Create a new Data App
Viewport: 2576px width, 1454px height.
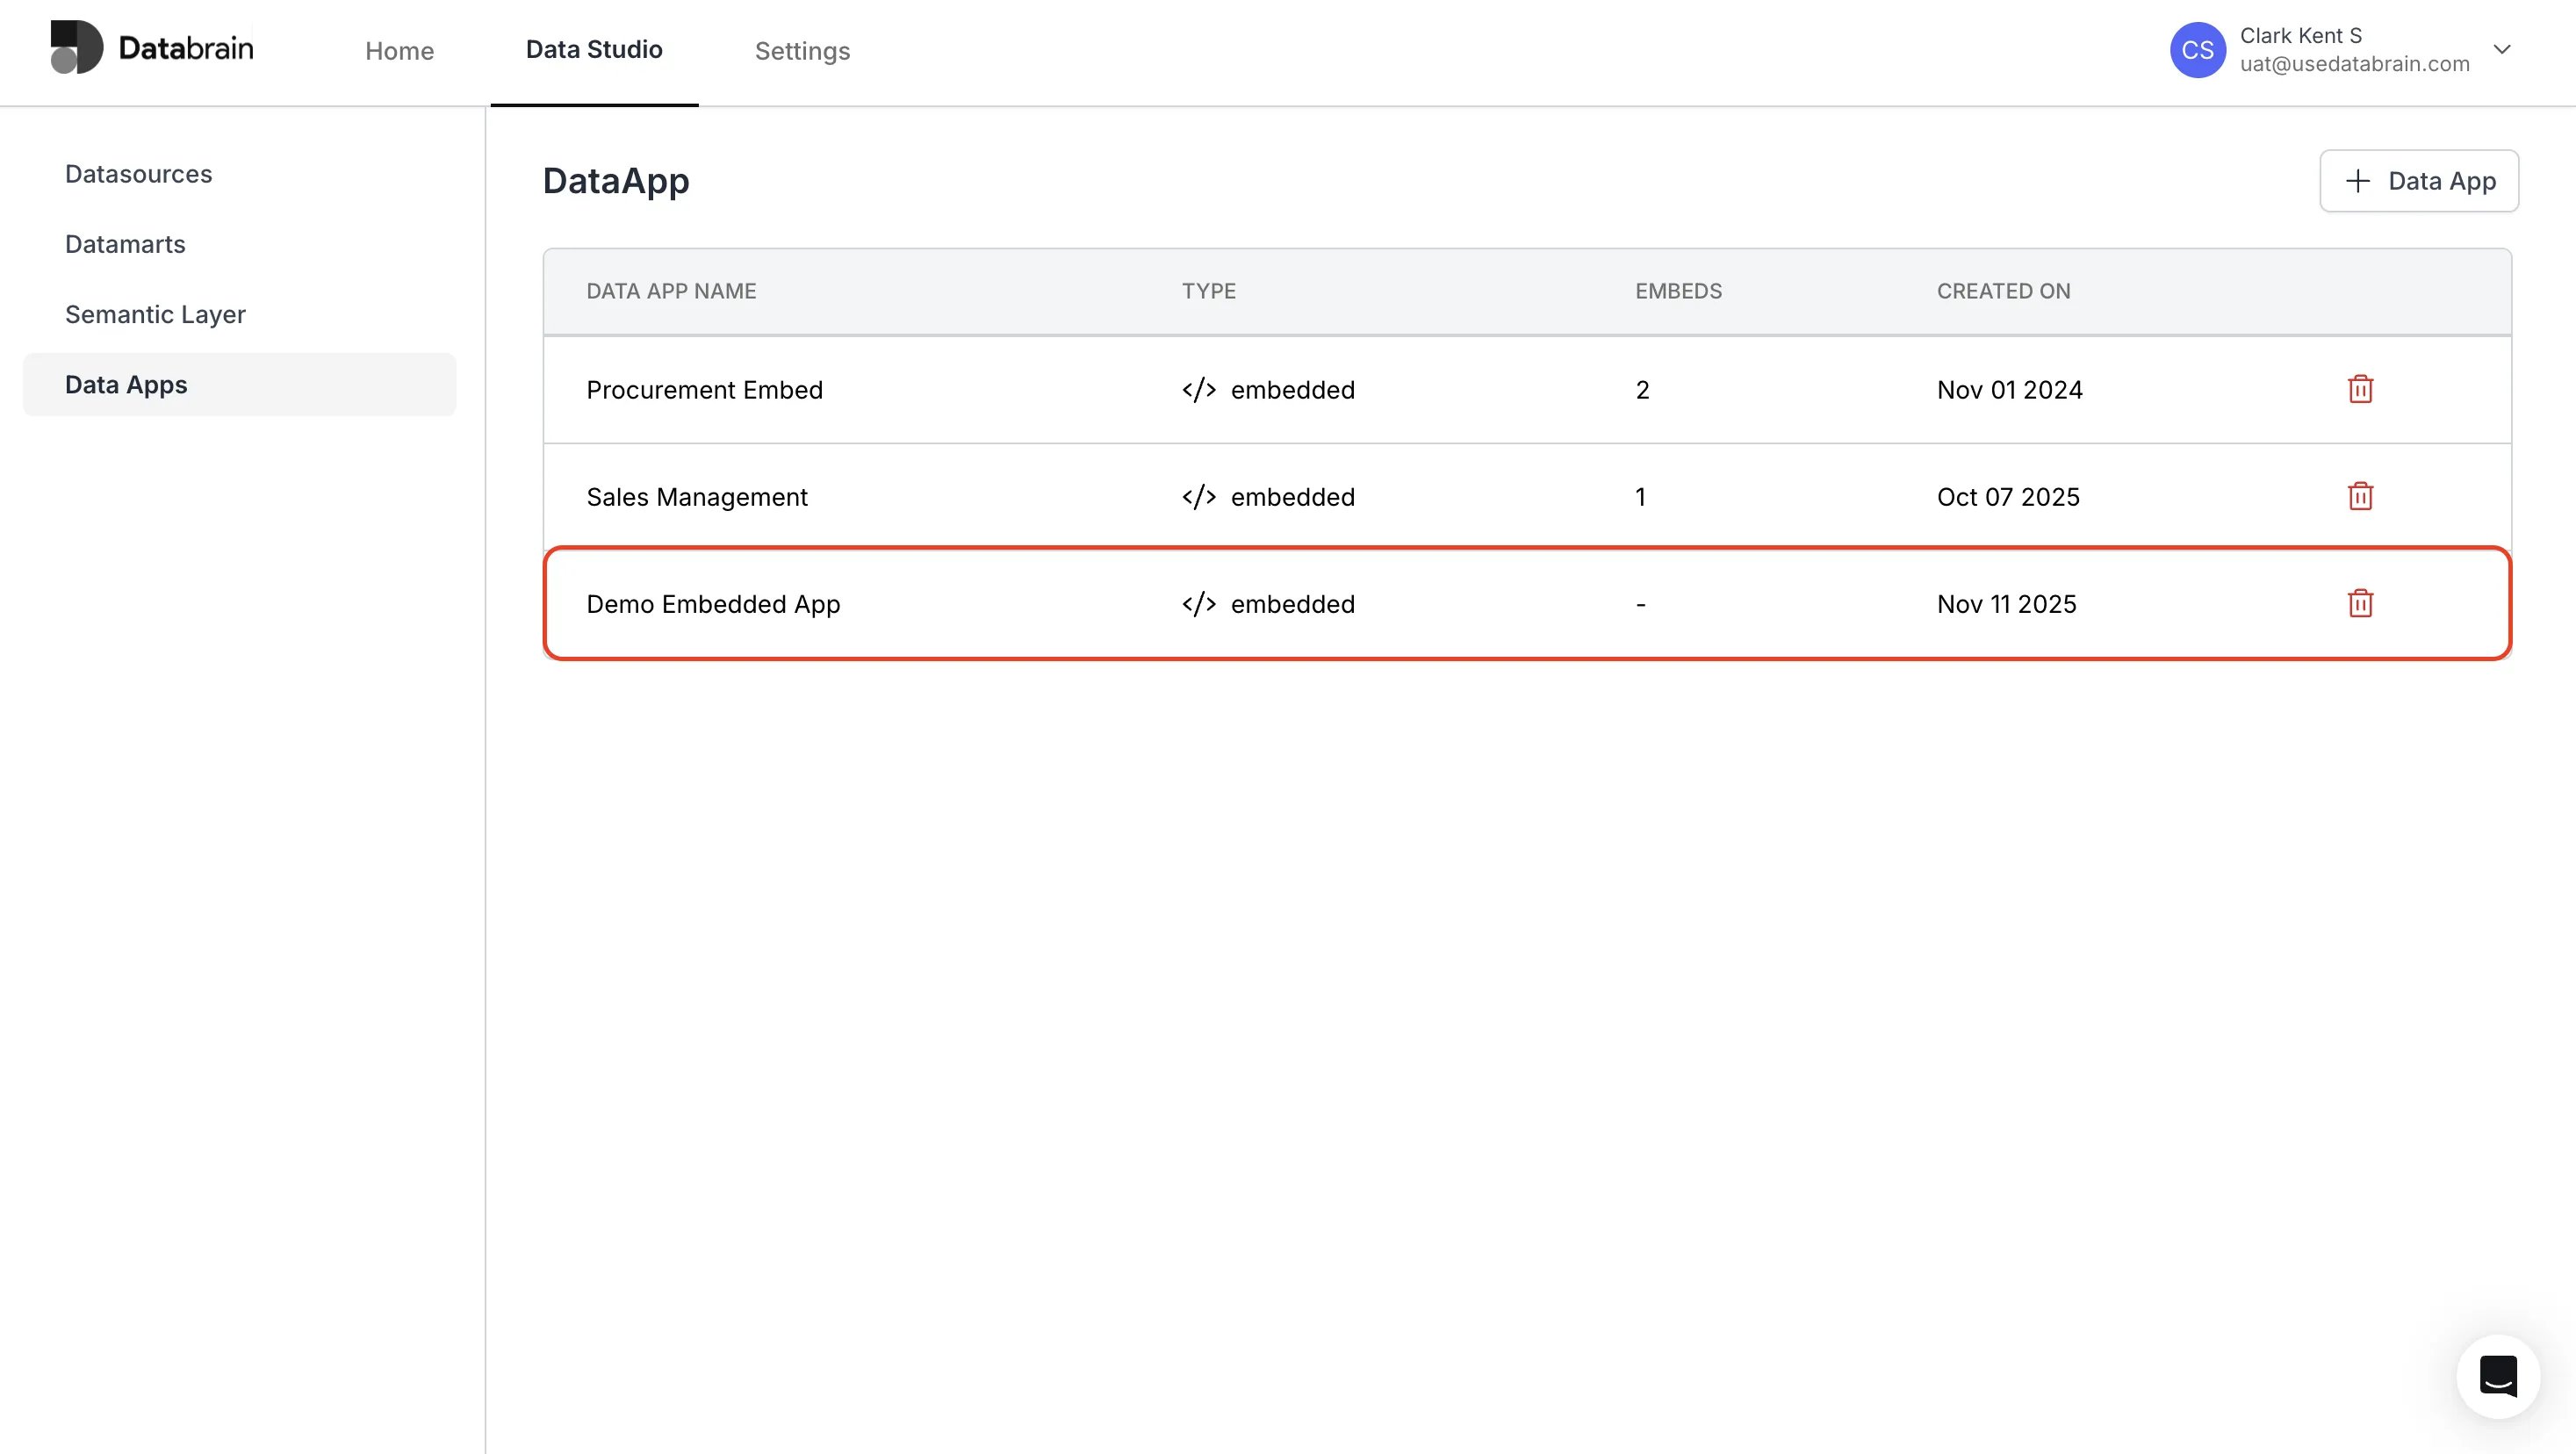click(x=2418, y=181)
